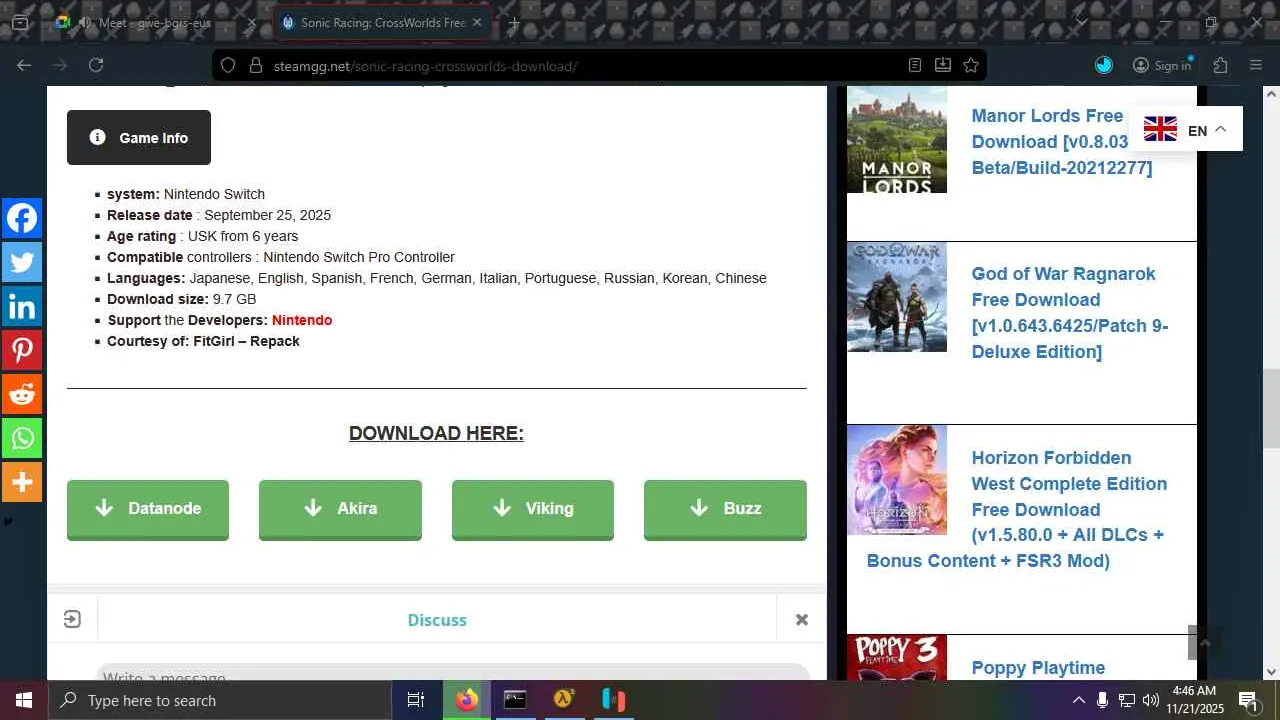Screen dimensions: 1280x720
Task: Download via Akira mirror
Action: coord(340,509)
